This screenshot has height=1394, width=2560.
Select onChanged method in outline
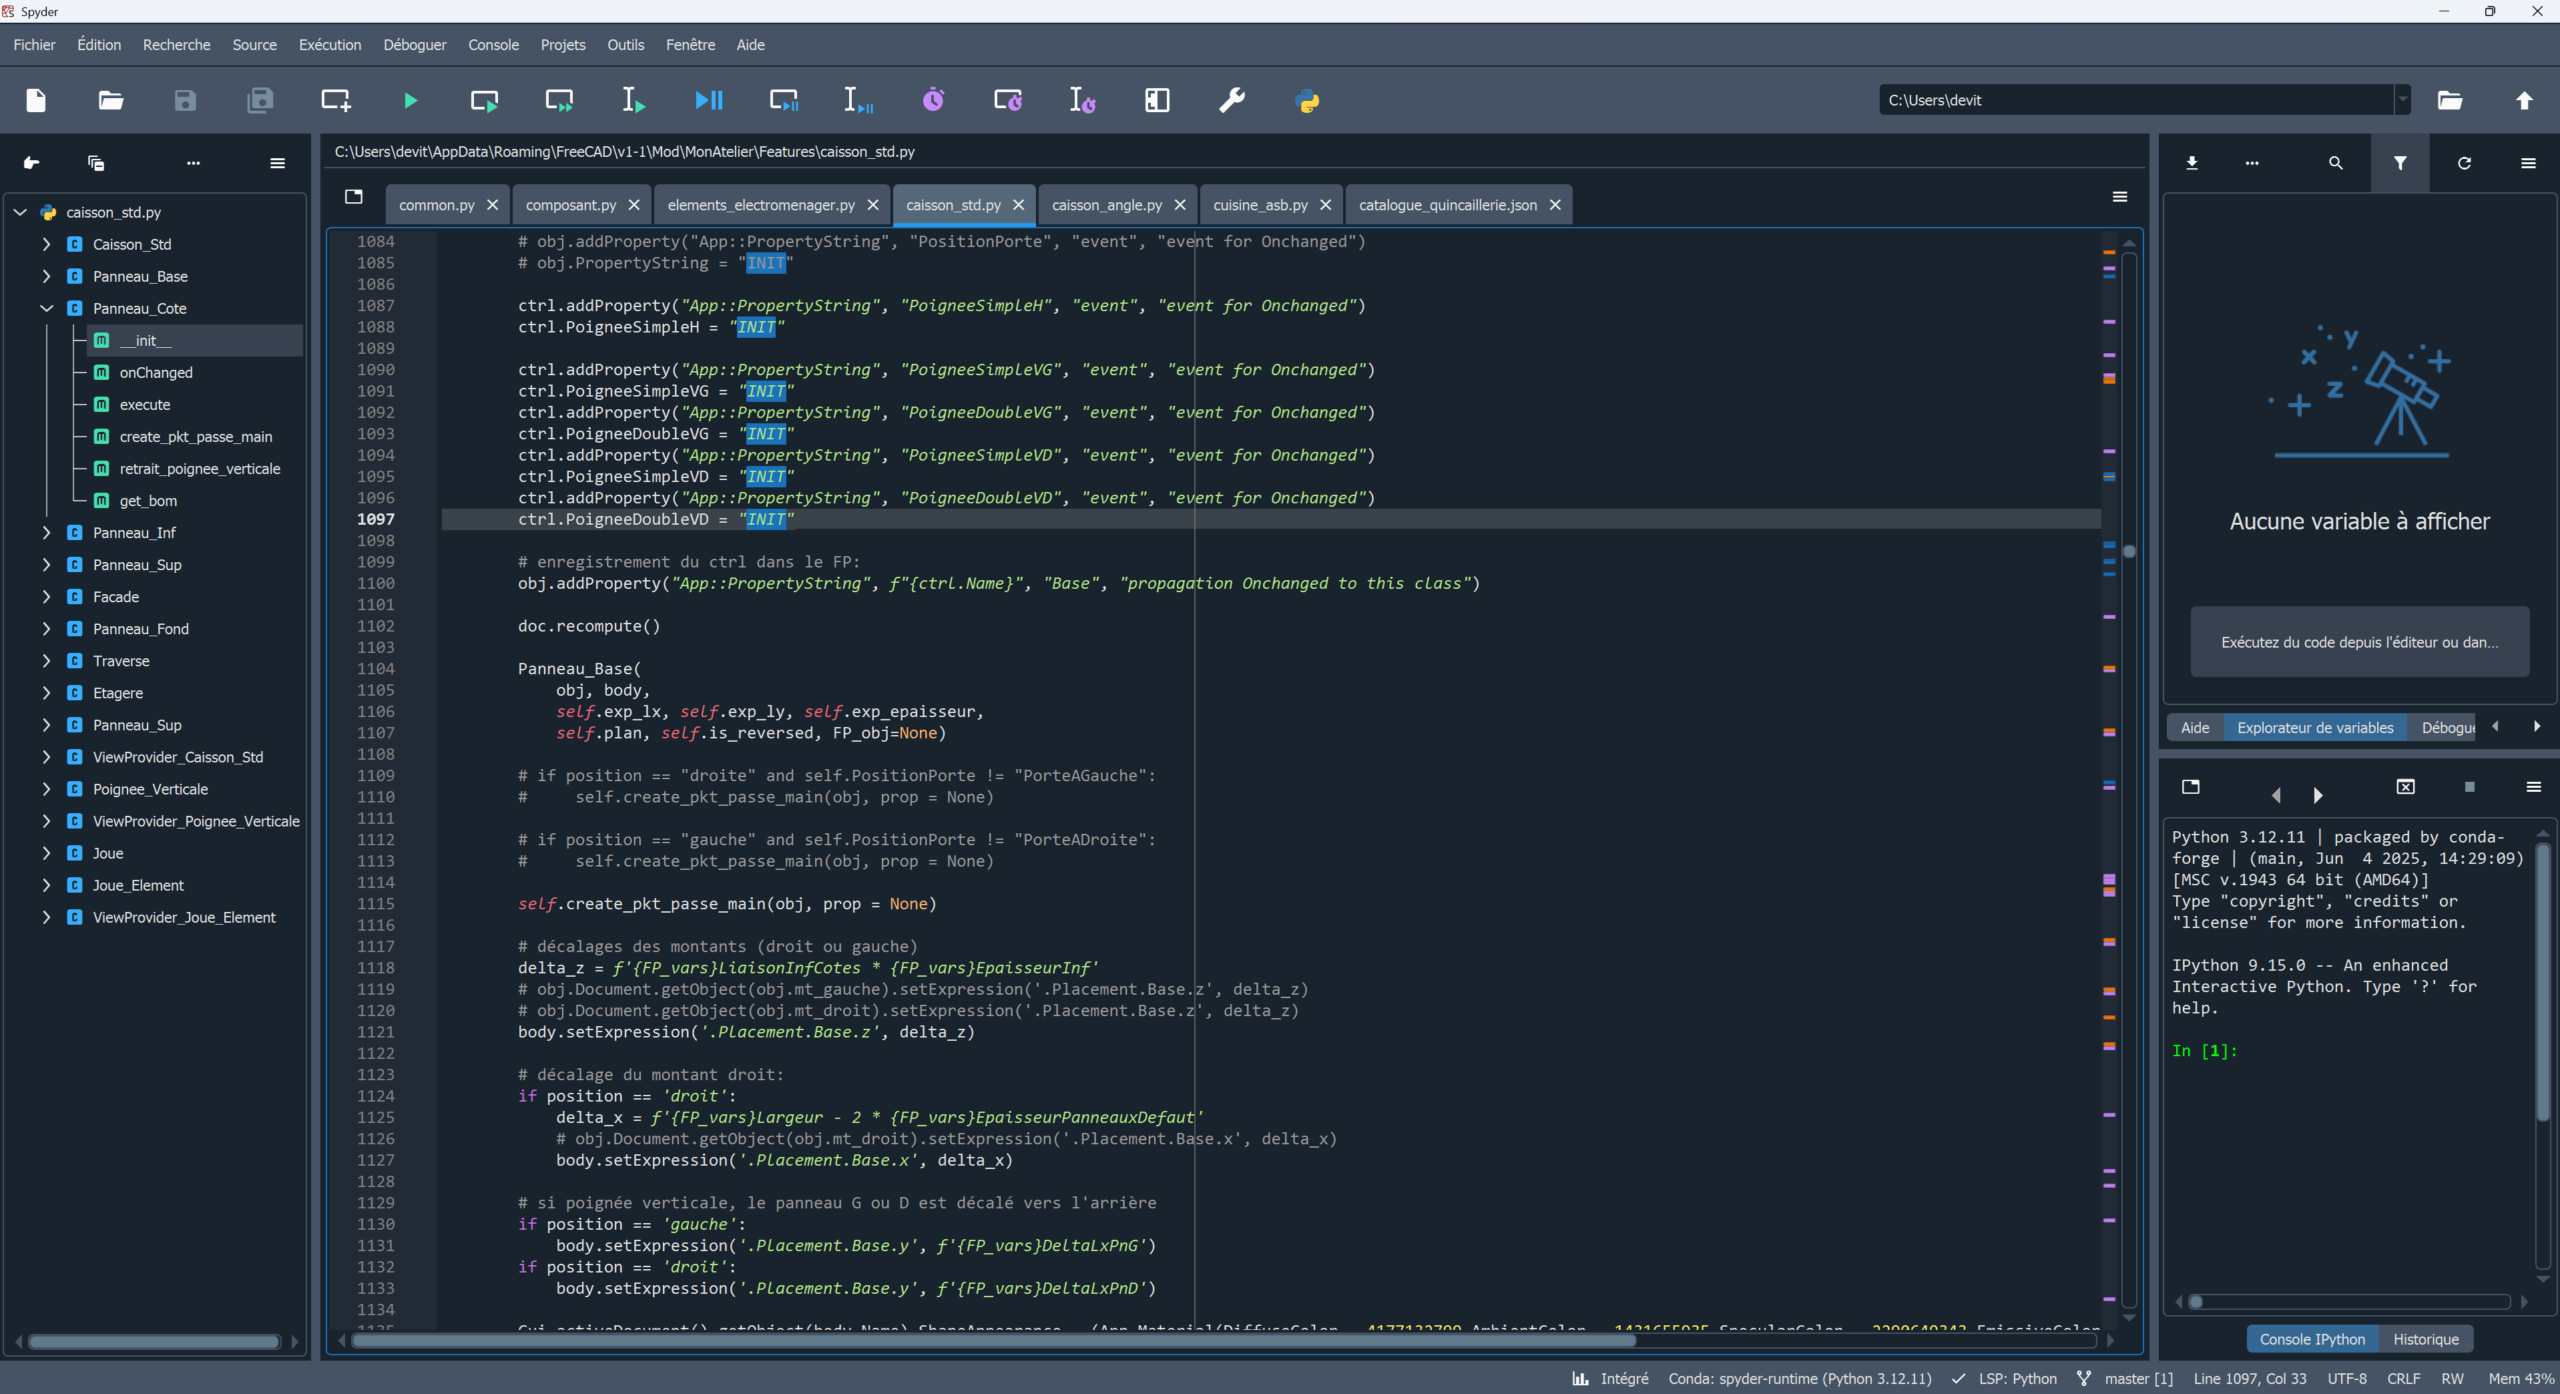tap(156, 373)
